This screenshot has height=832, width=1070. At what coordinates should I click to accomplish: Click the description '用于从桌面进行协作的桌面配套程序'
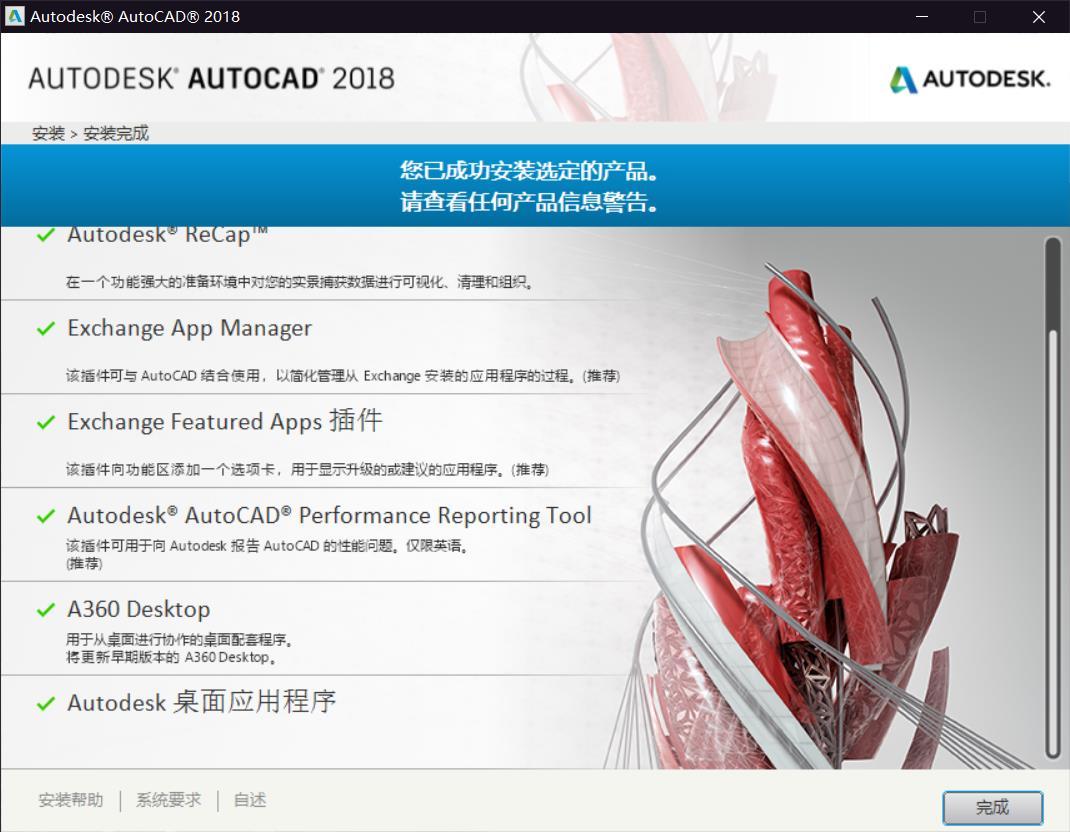[179, 640]
